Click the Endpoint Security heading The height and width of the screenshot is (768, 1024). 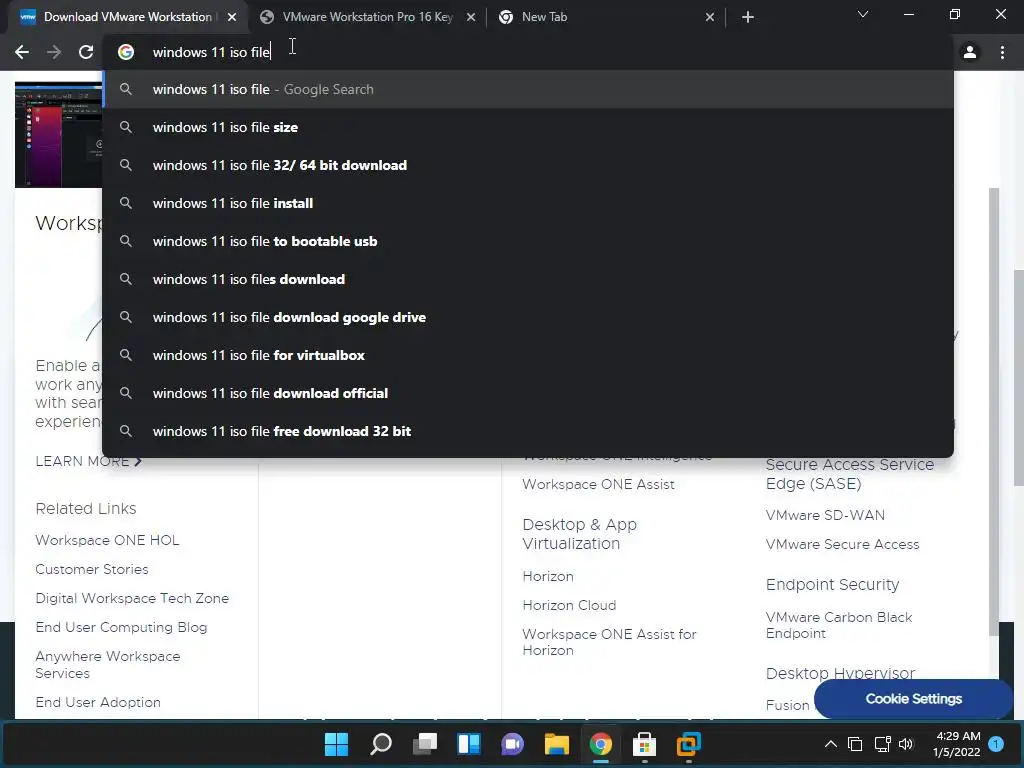pos(833,584)
